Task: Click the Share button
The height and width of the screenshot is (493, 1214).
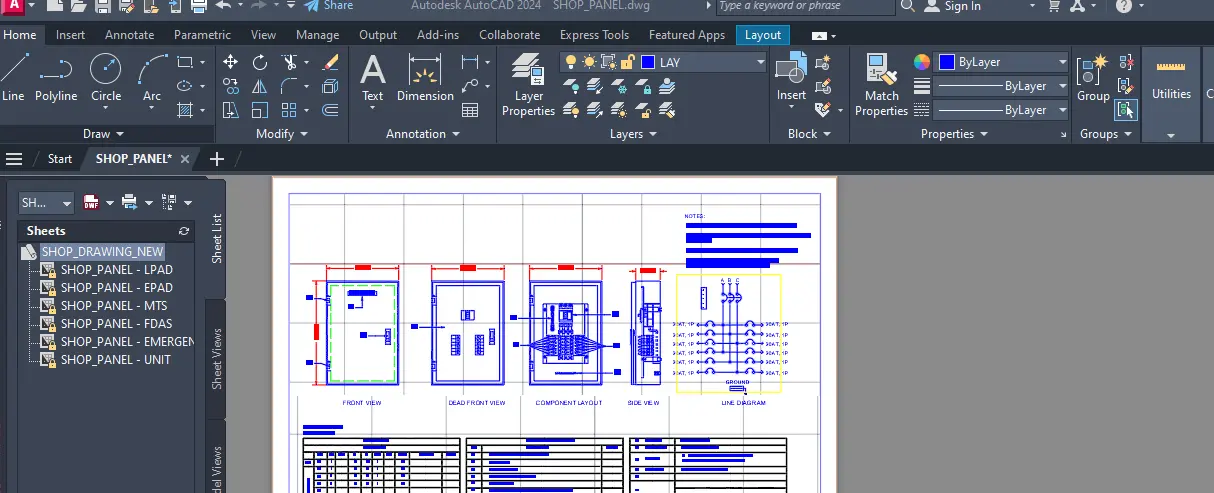Action: (329, 6)
